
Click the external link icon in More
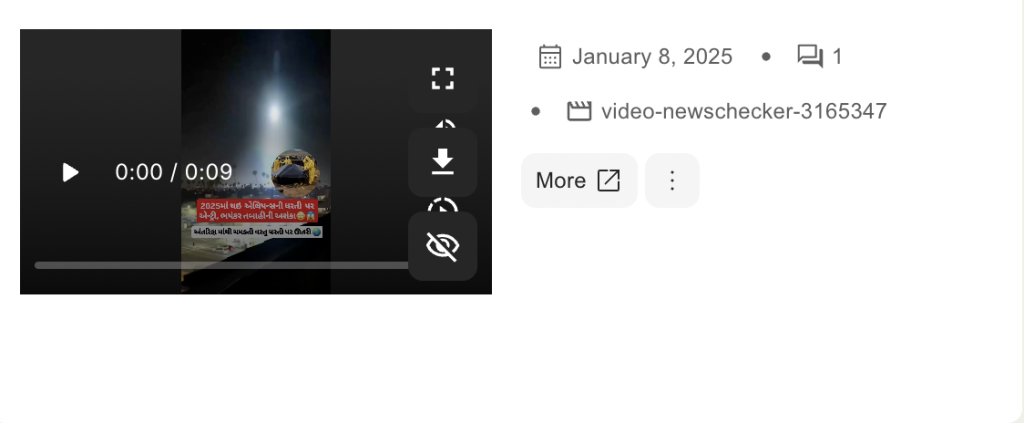609,181
